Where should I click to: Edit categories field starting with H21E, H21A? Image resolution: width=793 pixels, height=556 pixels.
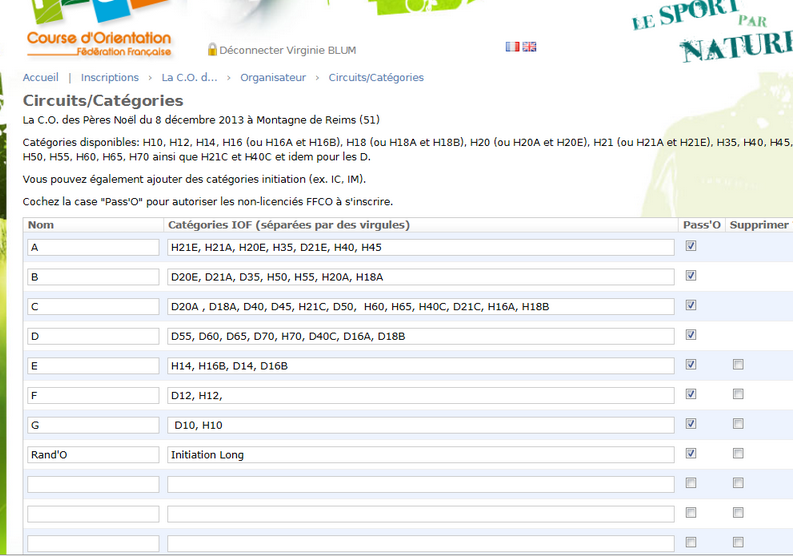(x=421, y=247)
